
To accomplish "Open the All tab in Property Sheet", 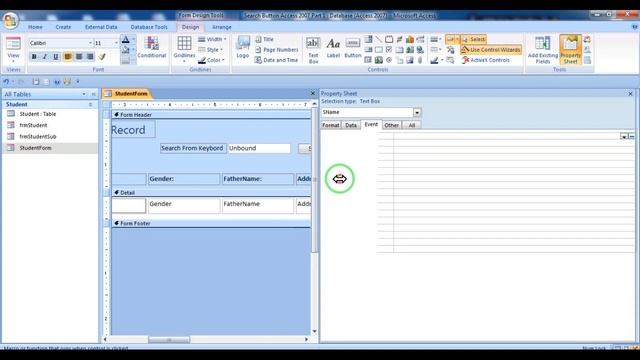I will 412,125.
